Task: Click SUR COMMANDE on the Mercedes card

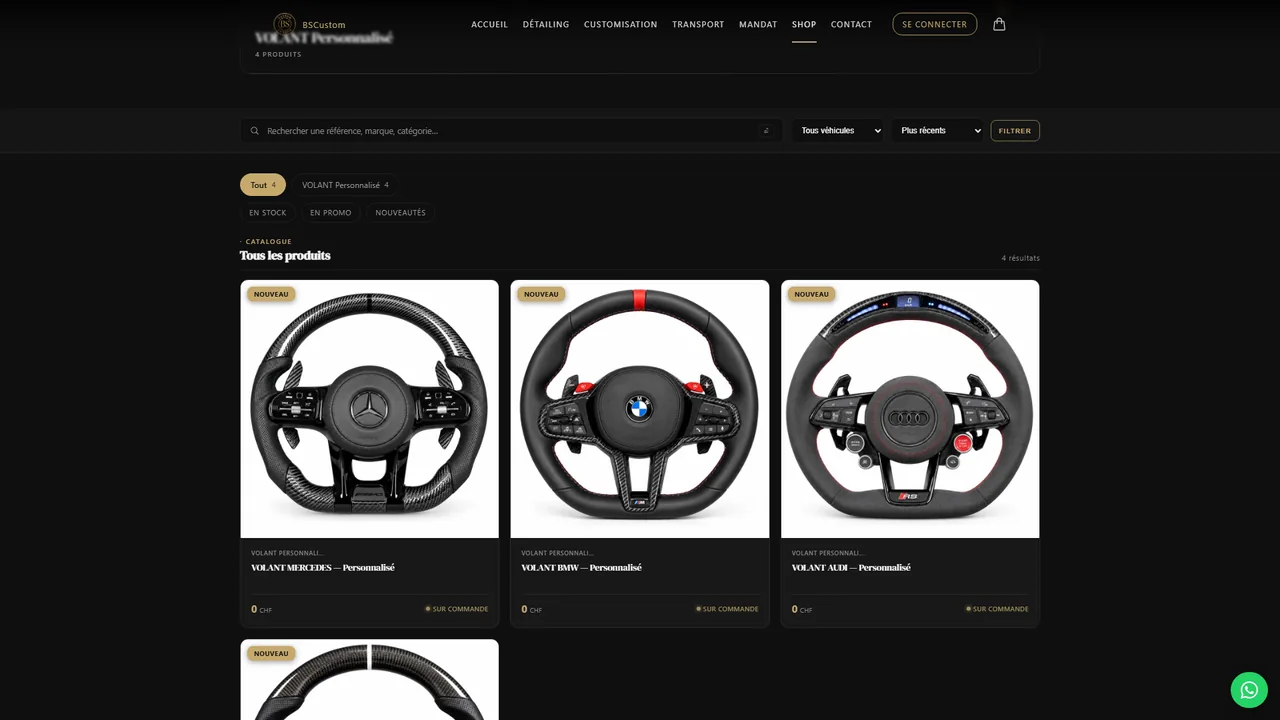Action: 457,609
